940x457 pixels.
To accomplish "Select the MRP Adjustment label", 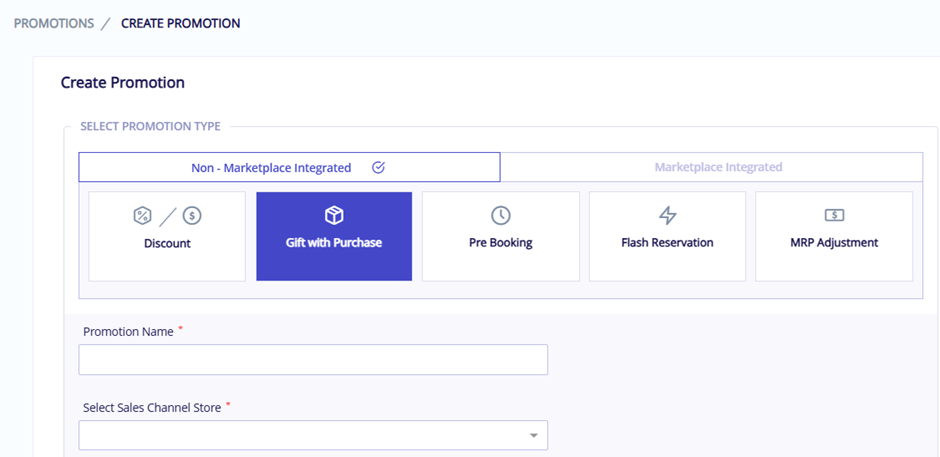I will click(834, 243).
